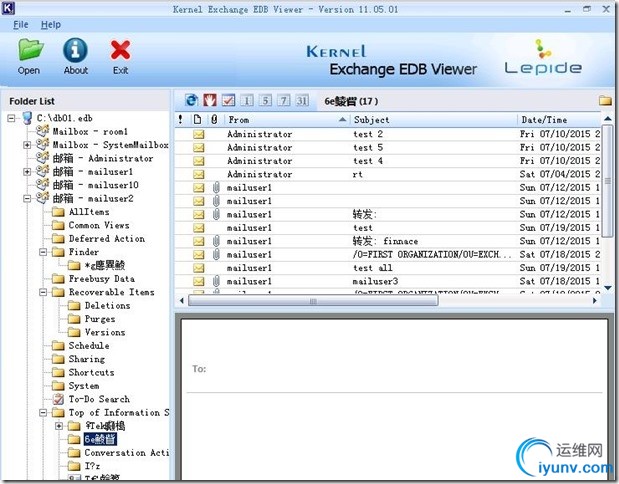Sort by attachment paperclip column
Screen dimensions: 619x484
[x=214, y=119]
